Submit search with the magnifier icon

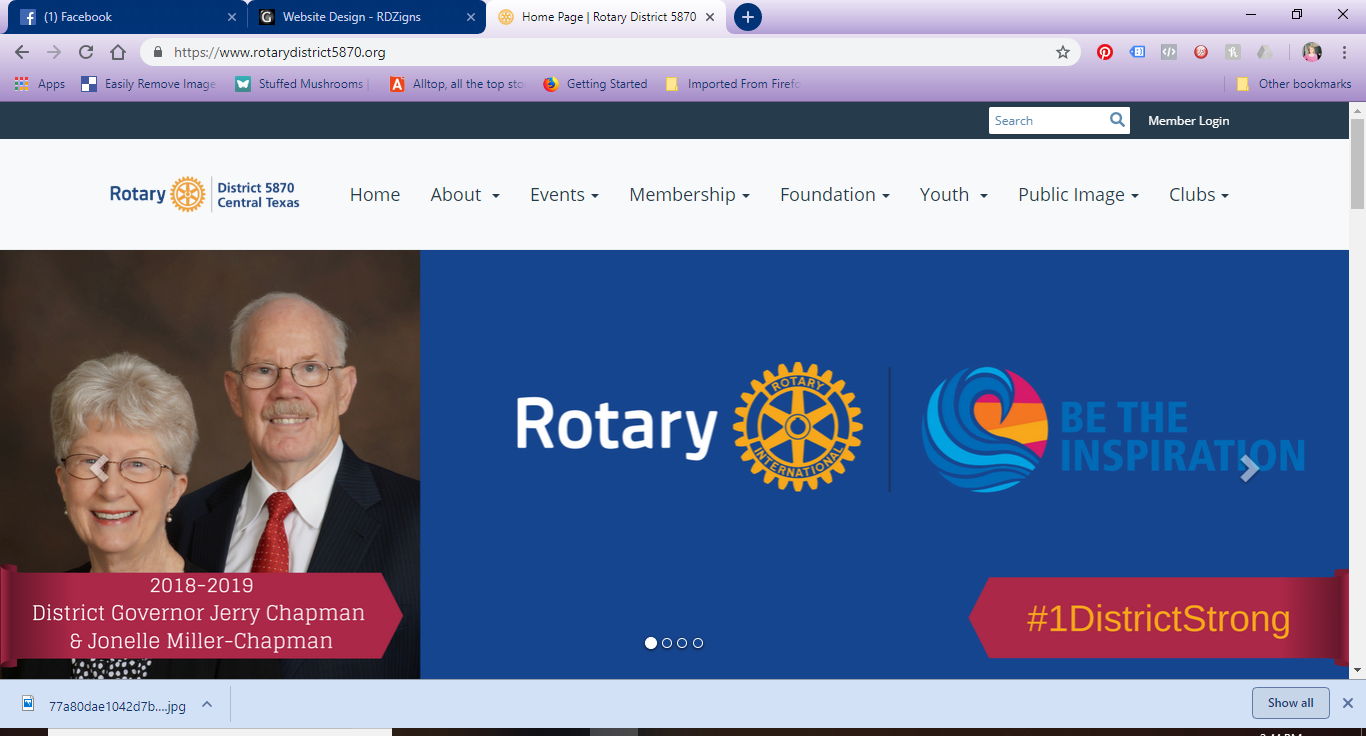click(1117, 120)
